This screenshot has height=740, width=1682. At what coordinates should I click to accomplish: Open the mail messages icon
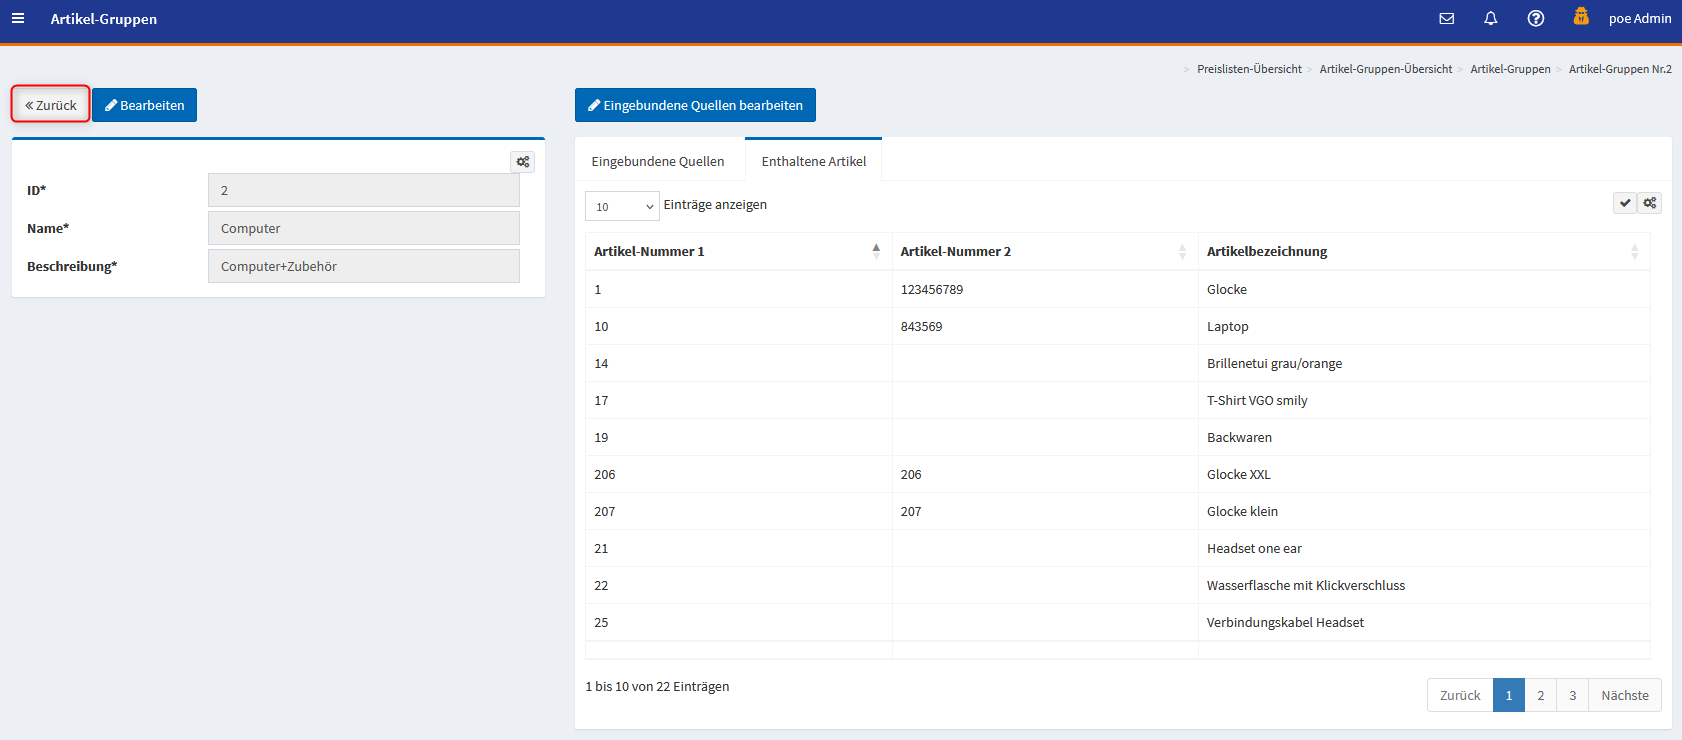coord(1446,18)
